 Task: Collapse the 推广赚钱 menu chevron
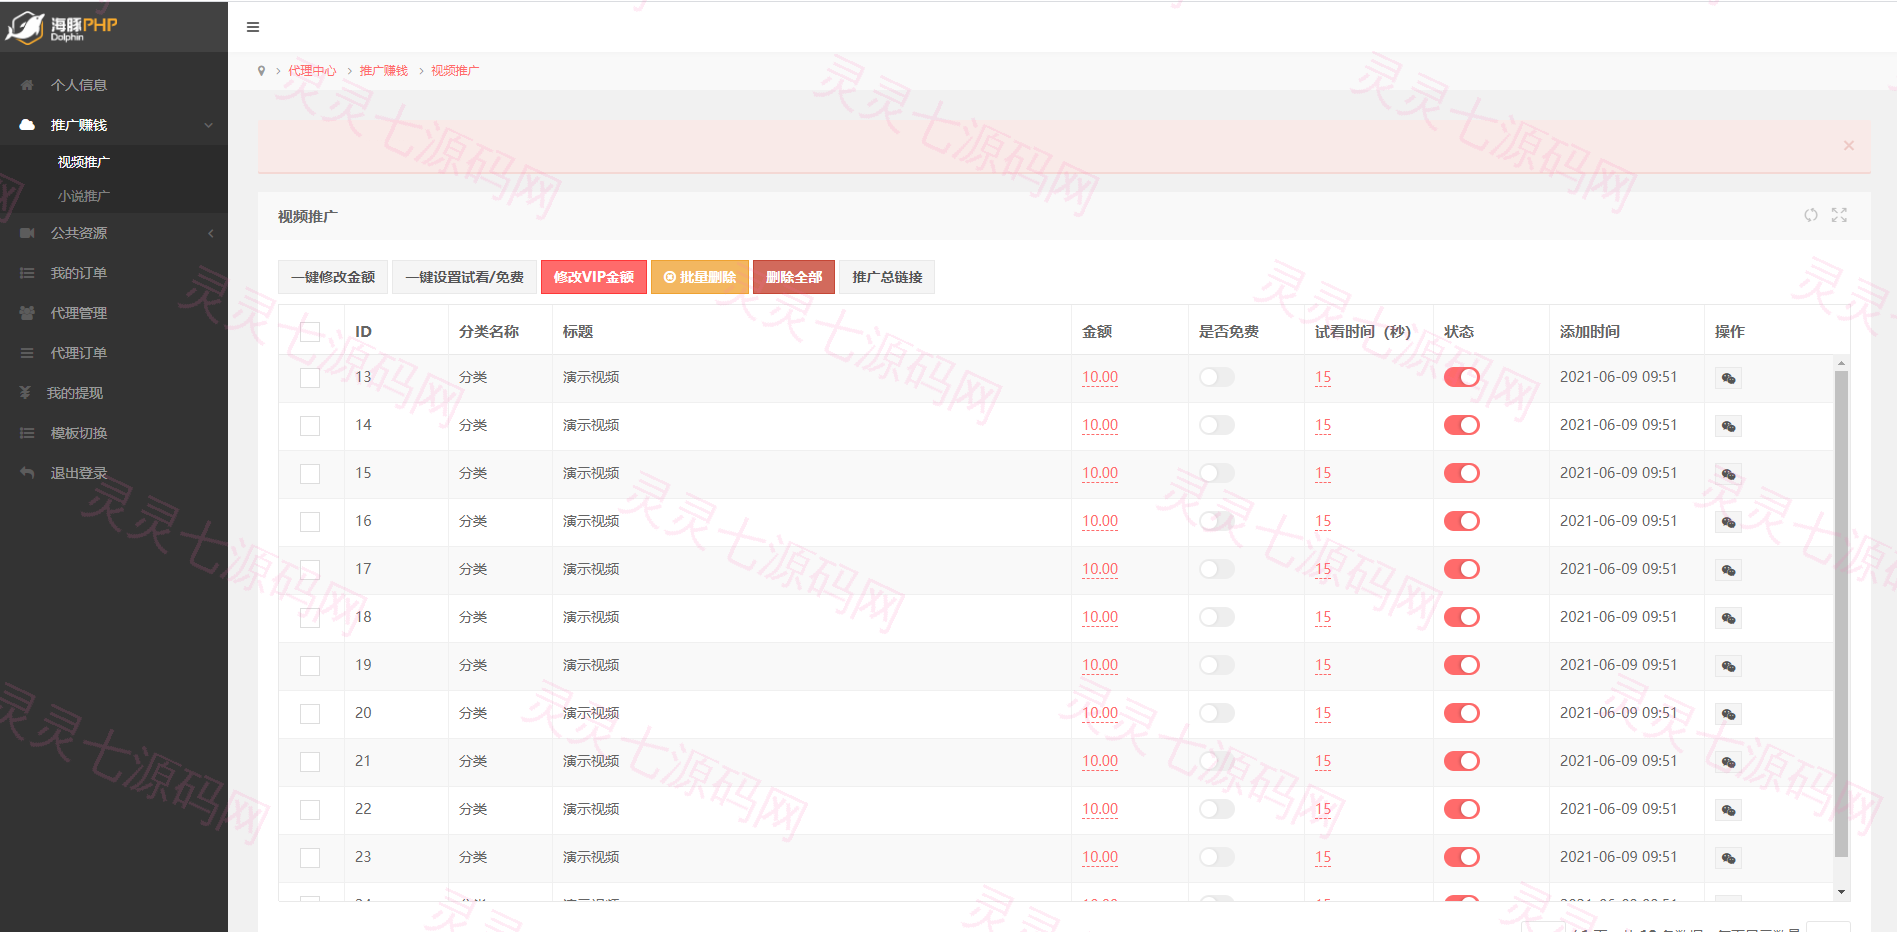click(209, 125)
